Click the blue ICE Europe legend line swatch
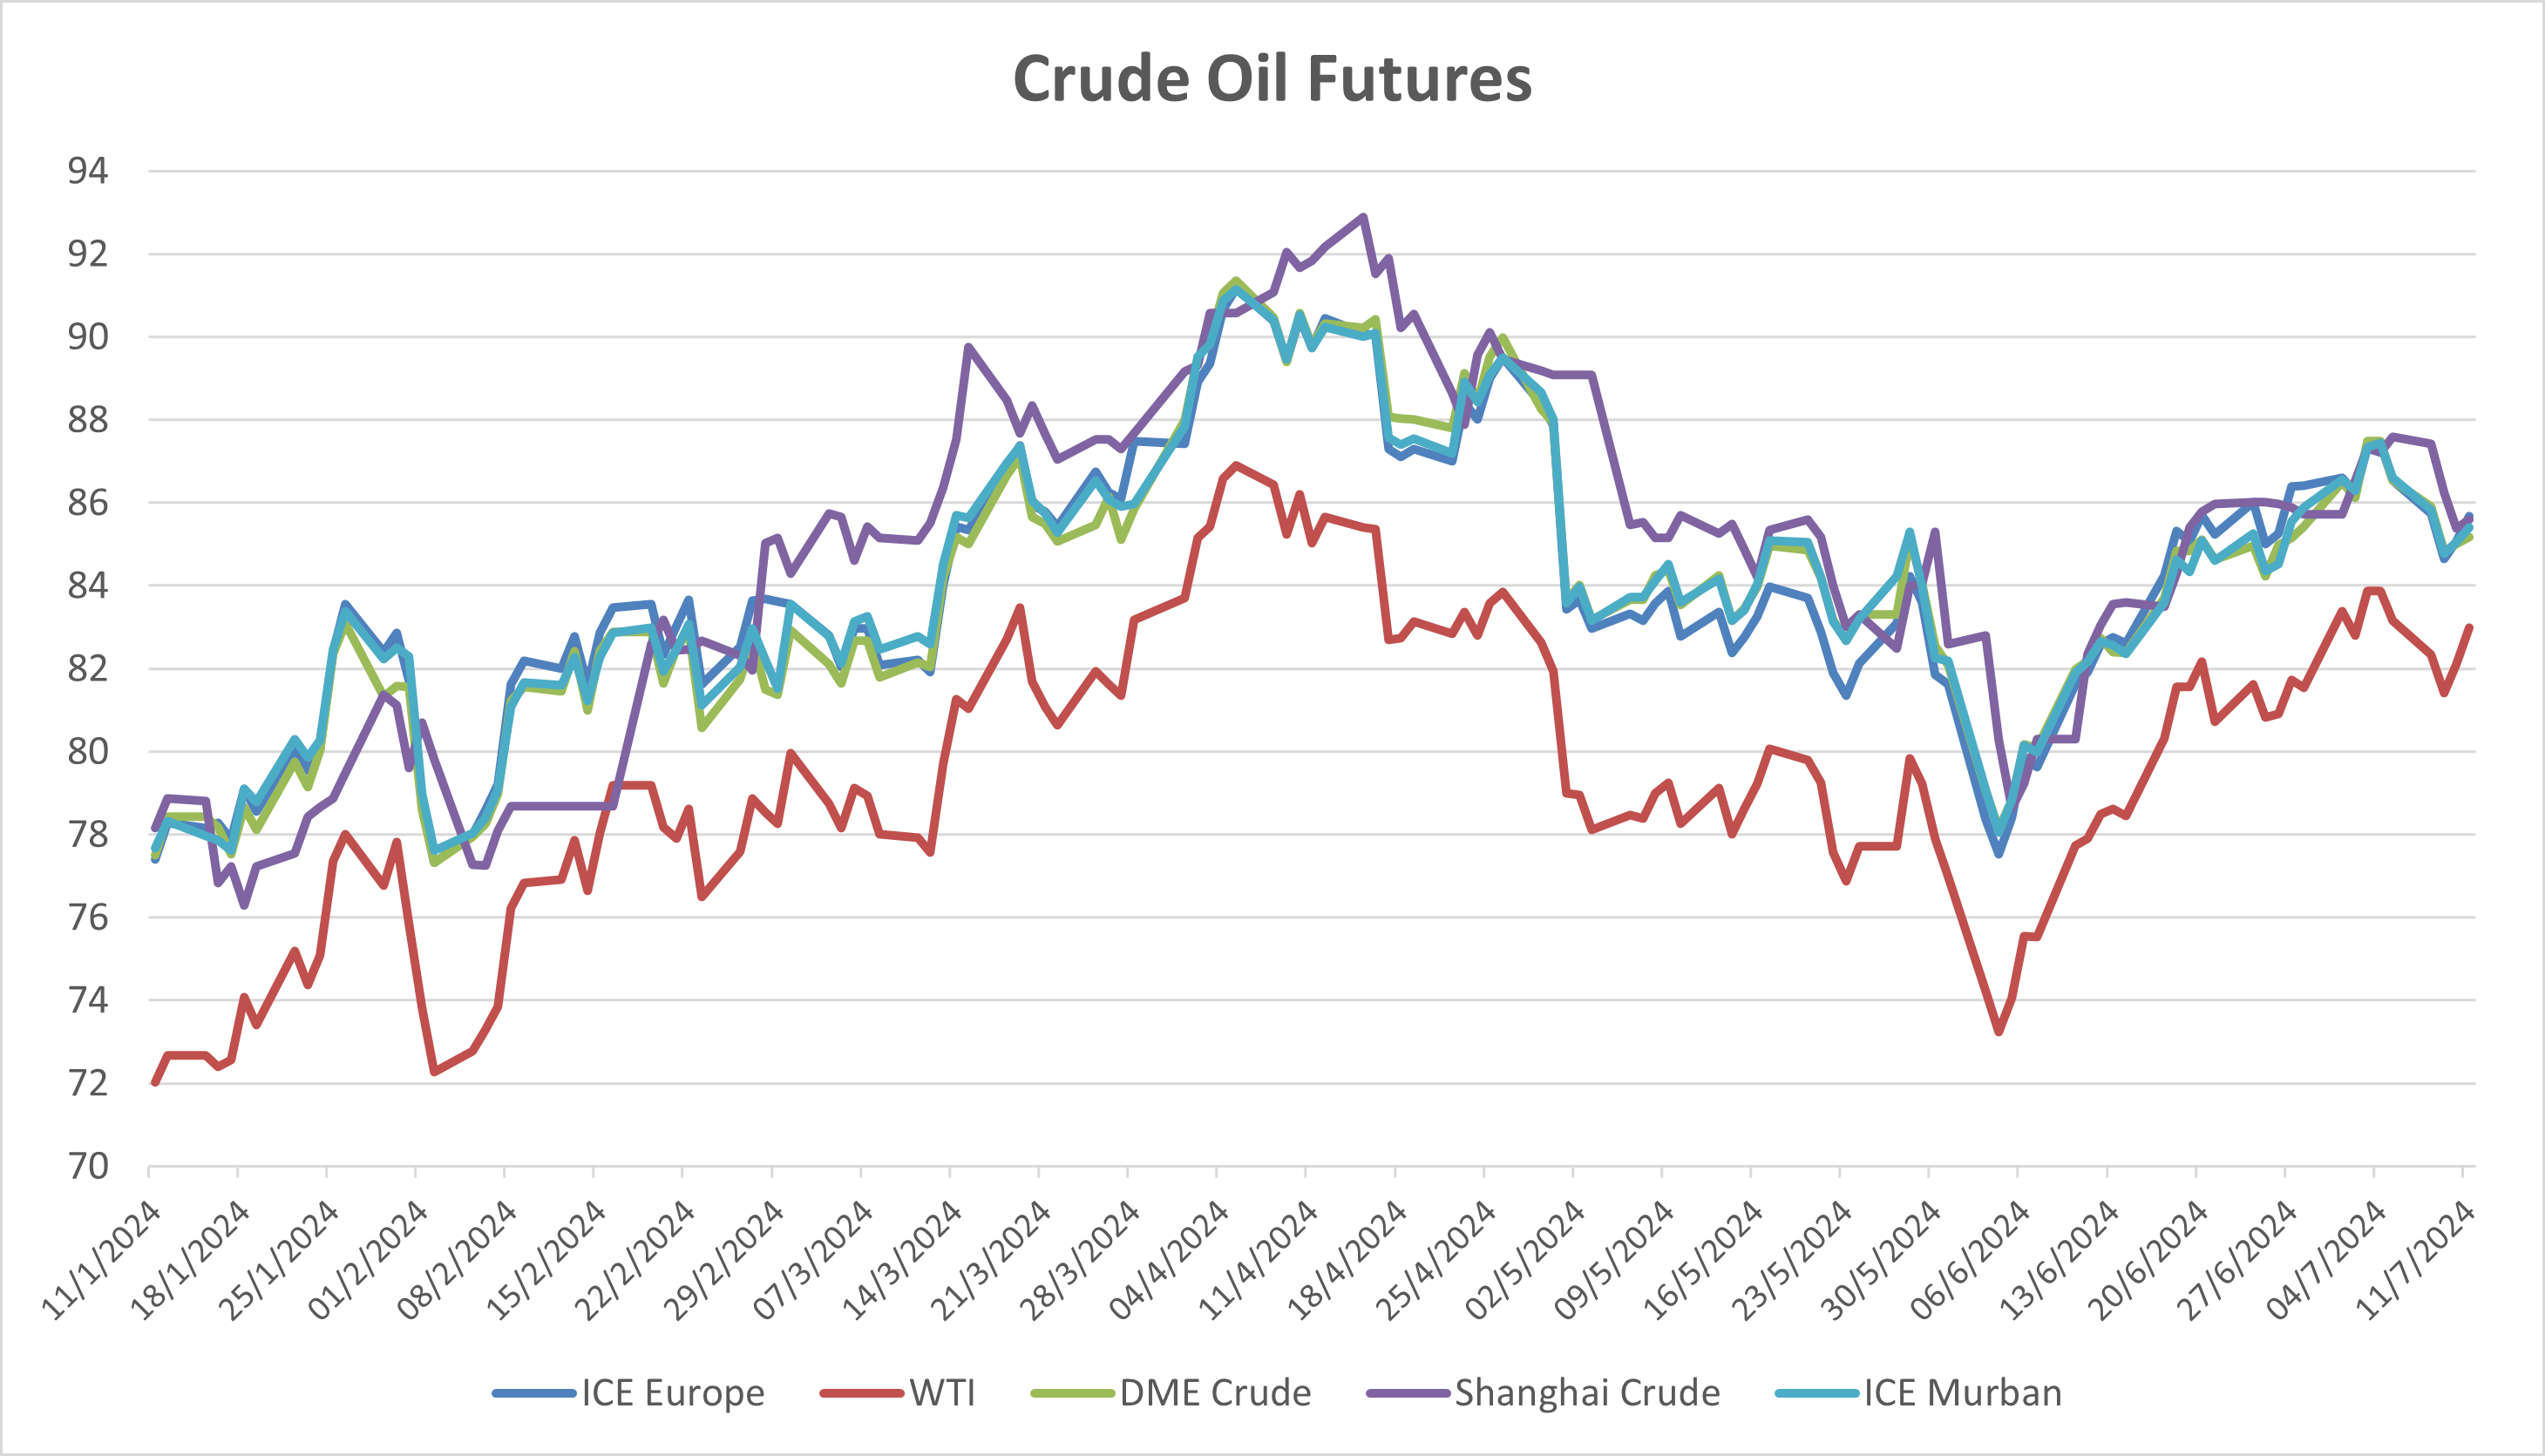 pyautogui.click(x=534, y=1394)
